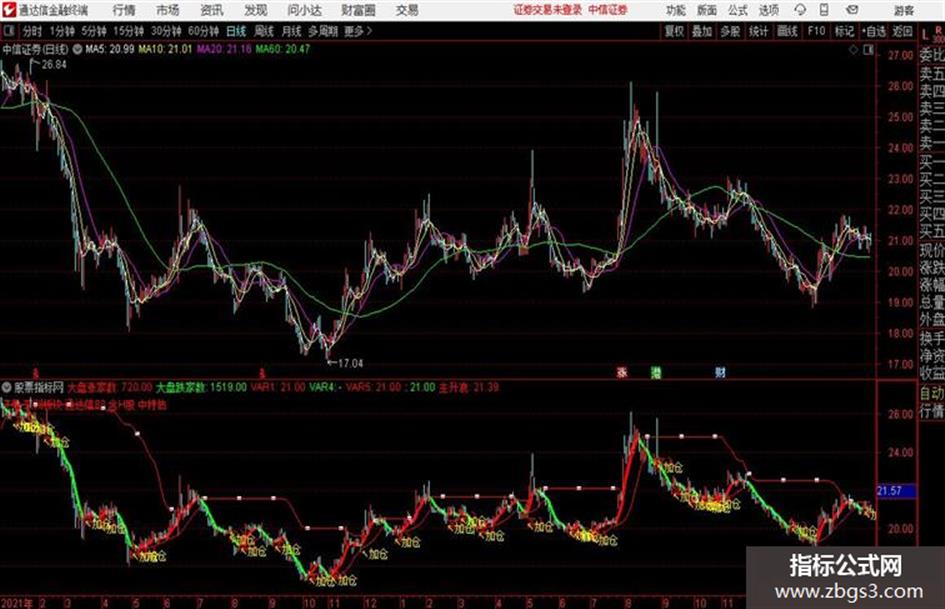Switch to 周线 weekly period

[x=264, y=31]
